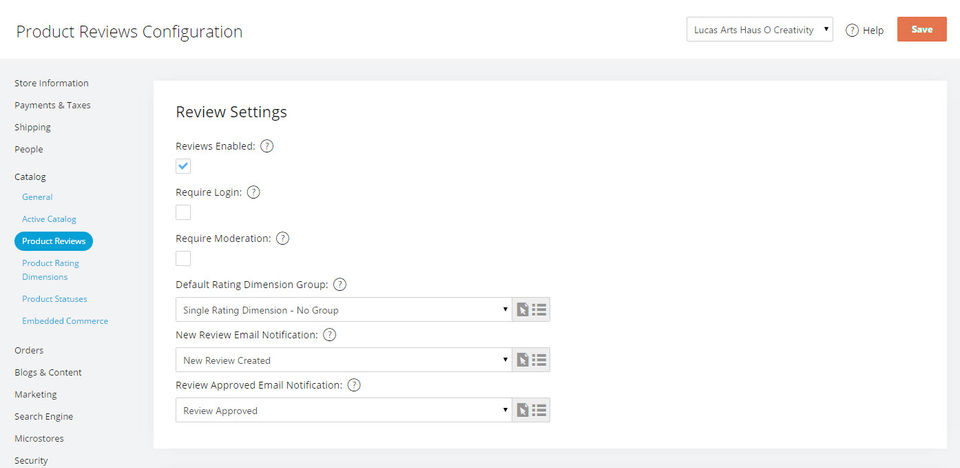Open Store Information in the sidebar

coord(51,83)
